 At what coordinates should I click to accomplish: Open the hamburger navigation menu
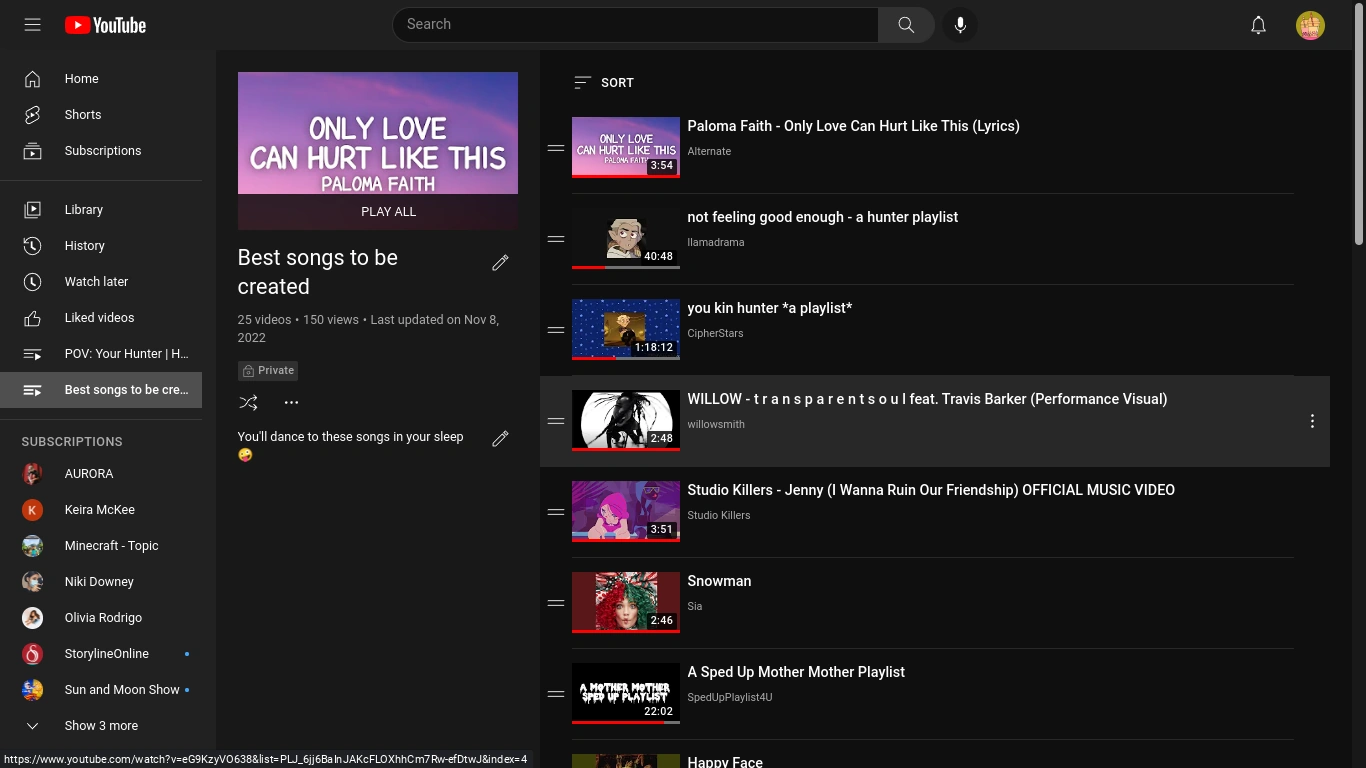[x=32, y=24]
